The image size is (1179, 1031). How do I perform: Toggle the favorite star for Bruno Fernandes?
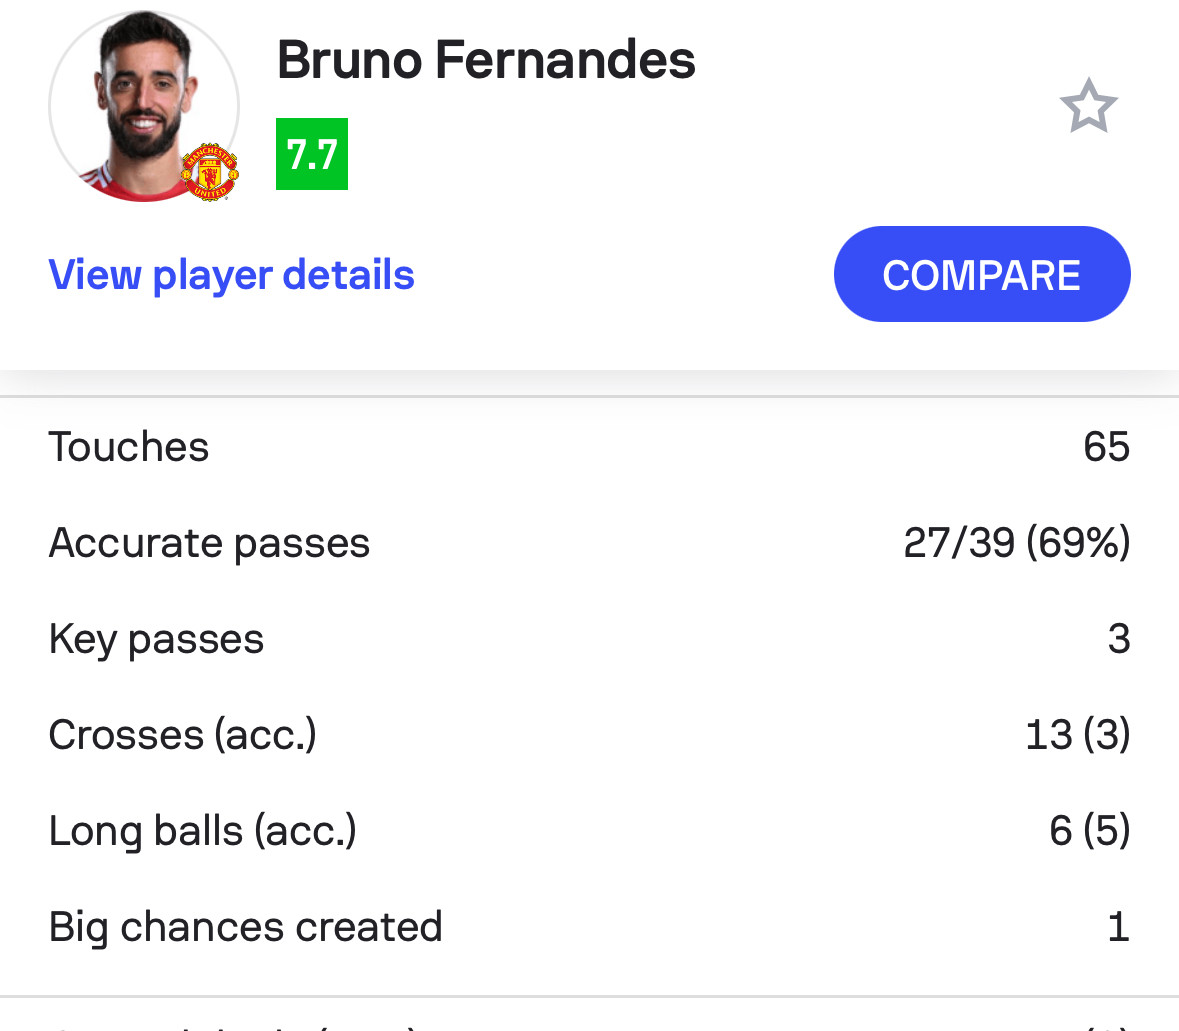point(1088,106)
